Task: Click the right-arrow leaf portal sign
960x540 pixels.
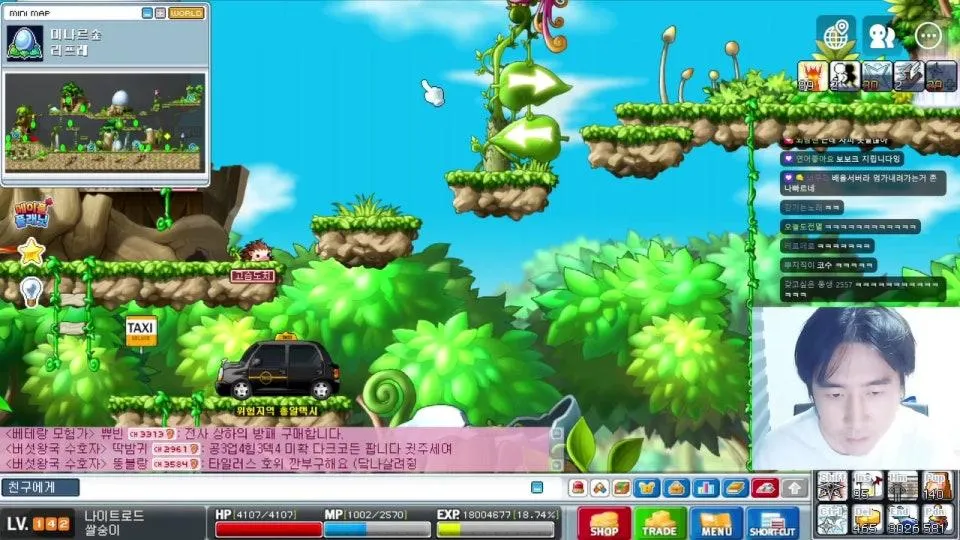Action: (x=534, y=84)
